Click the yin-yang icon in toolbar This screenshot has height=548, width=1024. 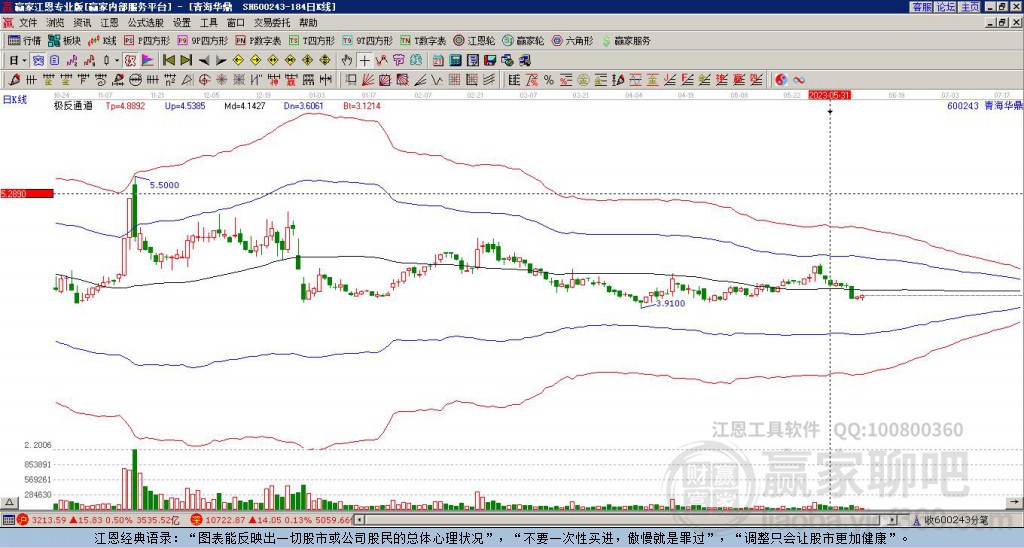coord(780,80)
